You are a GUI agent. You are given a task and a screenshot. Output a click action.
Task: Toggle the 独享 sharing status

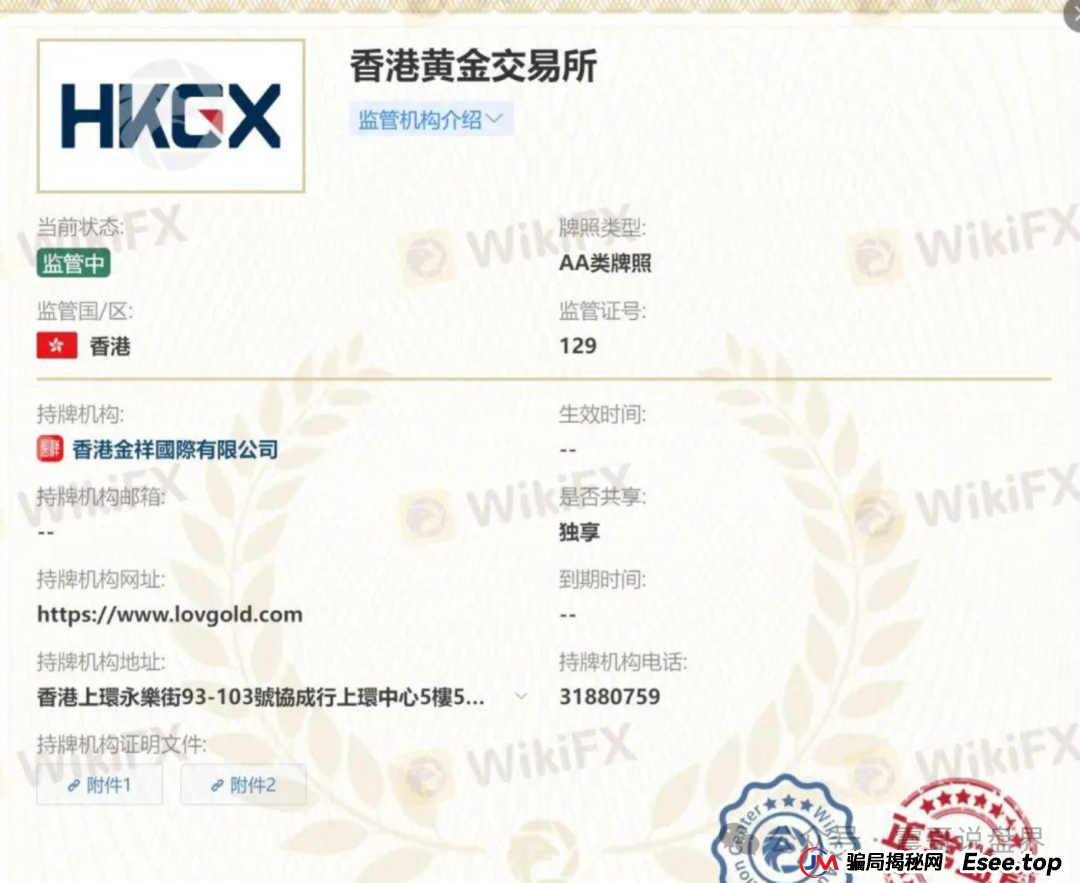[x=578, y=532]
